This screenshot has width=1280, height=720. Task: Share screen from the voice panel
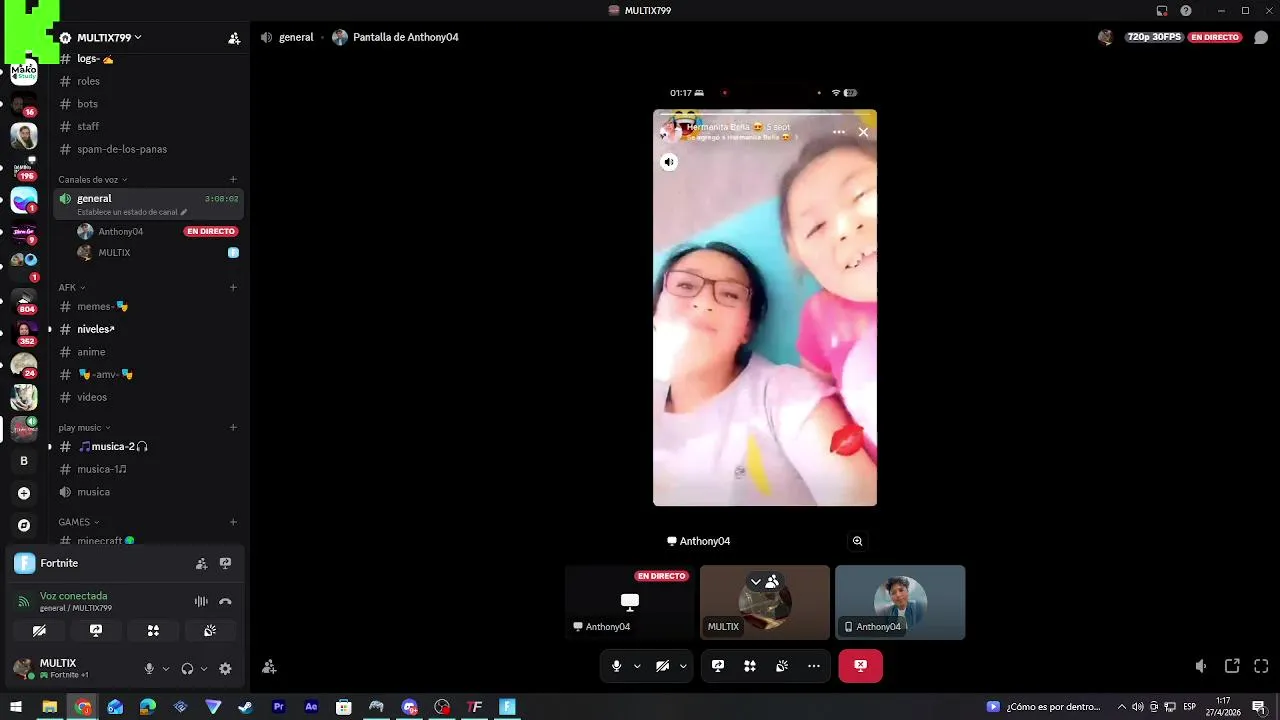point(96,631)
